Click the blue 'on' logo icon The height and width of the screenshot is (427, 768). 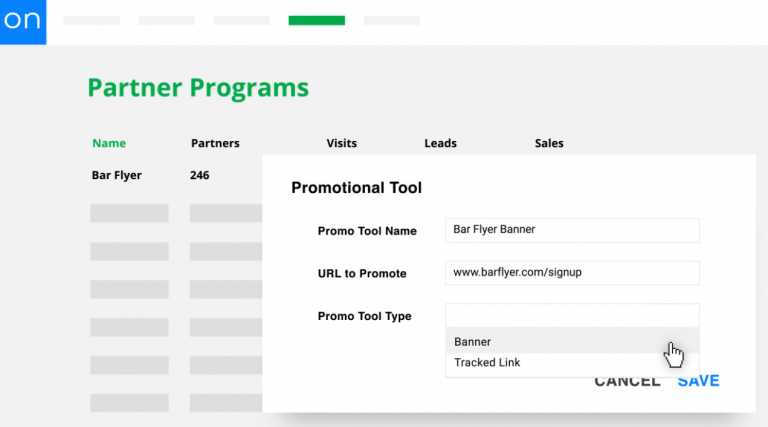(23, 22)
